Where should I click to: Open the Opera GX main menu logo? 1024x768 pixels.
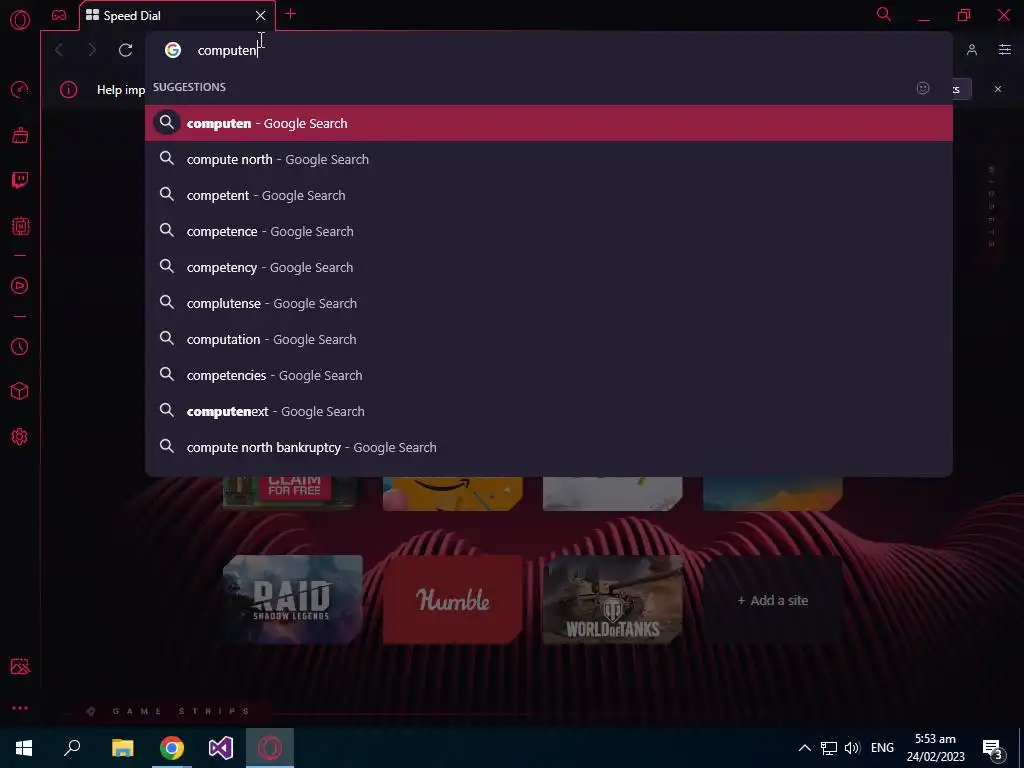[x=20, y=20]
